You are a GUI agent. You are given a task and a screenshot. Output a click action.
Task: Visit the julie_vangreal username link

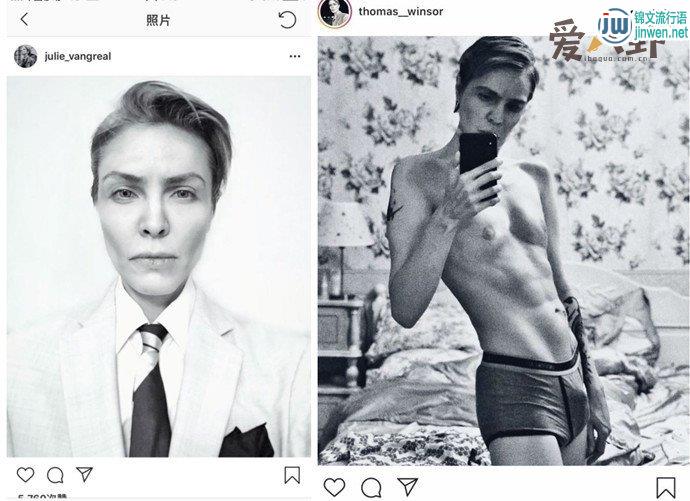[x=78, y=56]
